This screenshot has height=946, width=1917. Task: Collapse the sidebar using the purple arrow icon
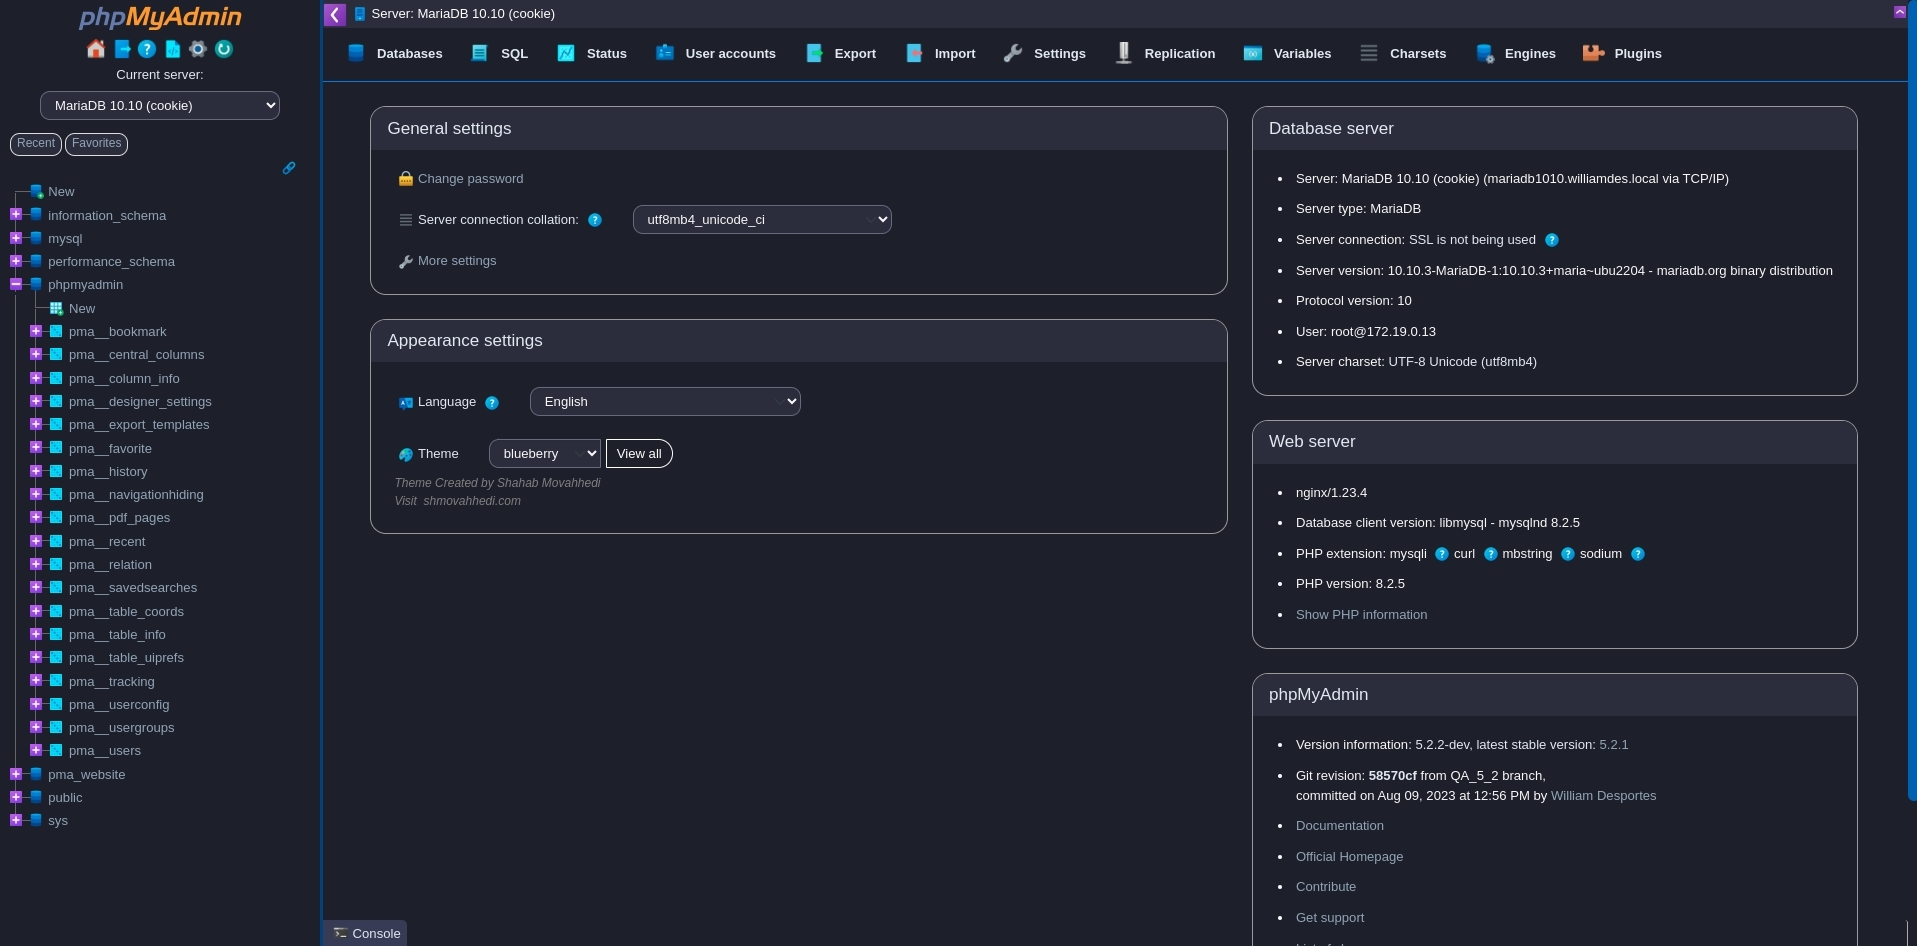[335, 14]
